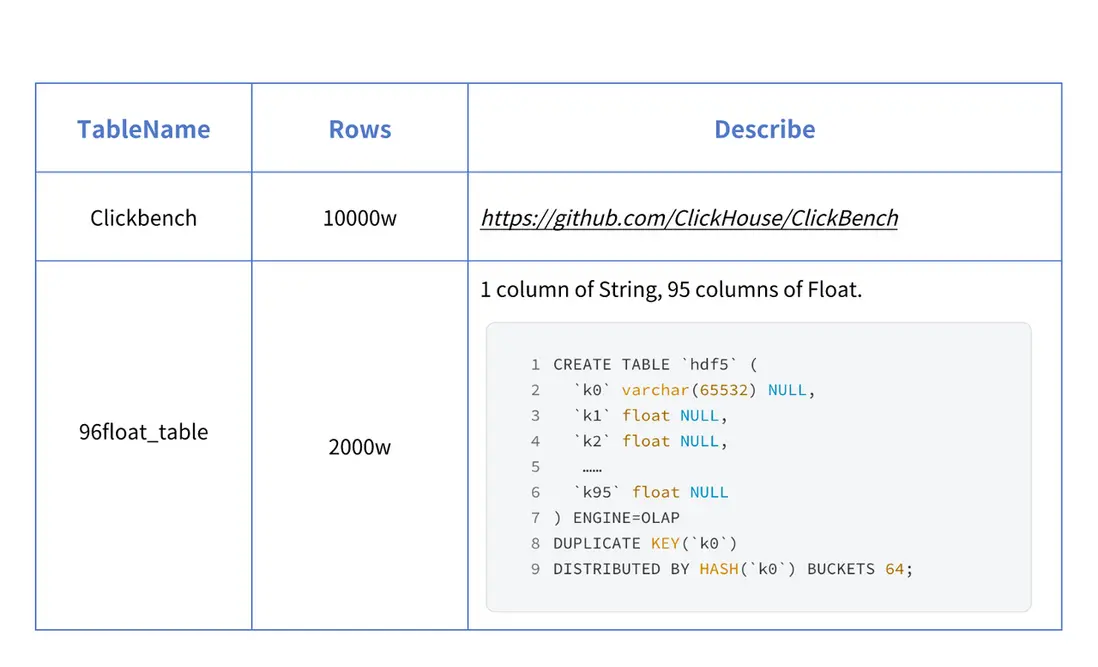1098x667 pixels.
Task: Click the ellipsis placeholder code line
Action: pyautogui.click(x=592, y=467)
